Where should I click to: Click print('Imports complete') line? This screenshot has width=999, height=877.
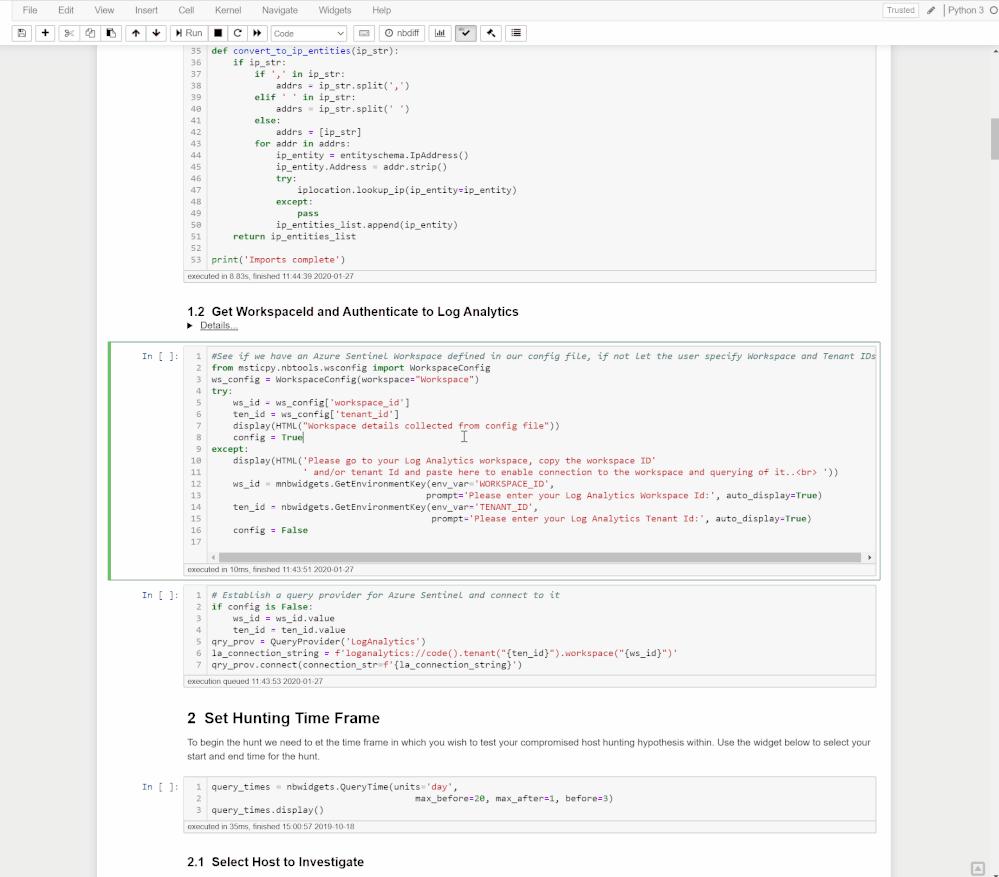point(278,260)
